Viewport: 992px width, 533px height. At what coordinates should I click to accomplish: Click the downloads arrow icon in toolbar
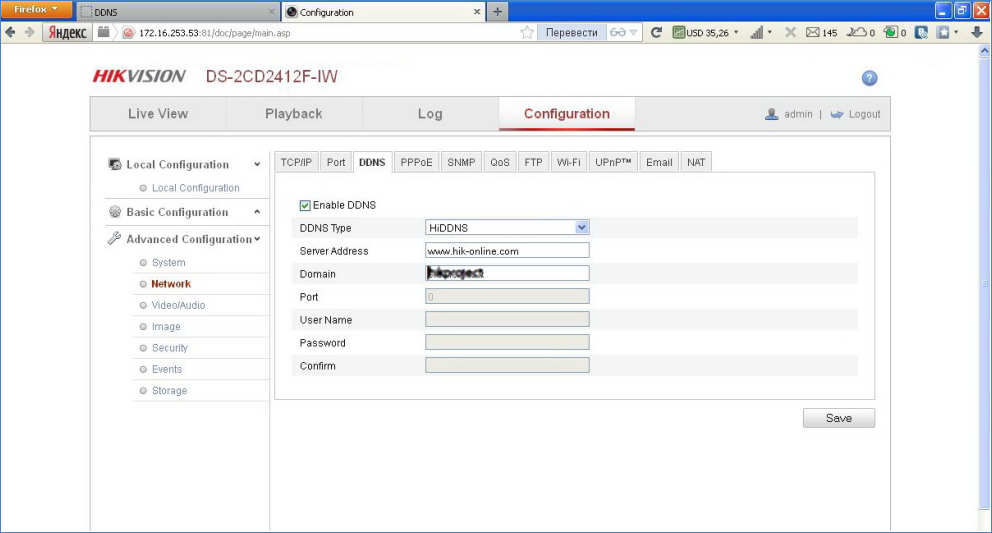click(977, 32)
